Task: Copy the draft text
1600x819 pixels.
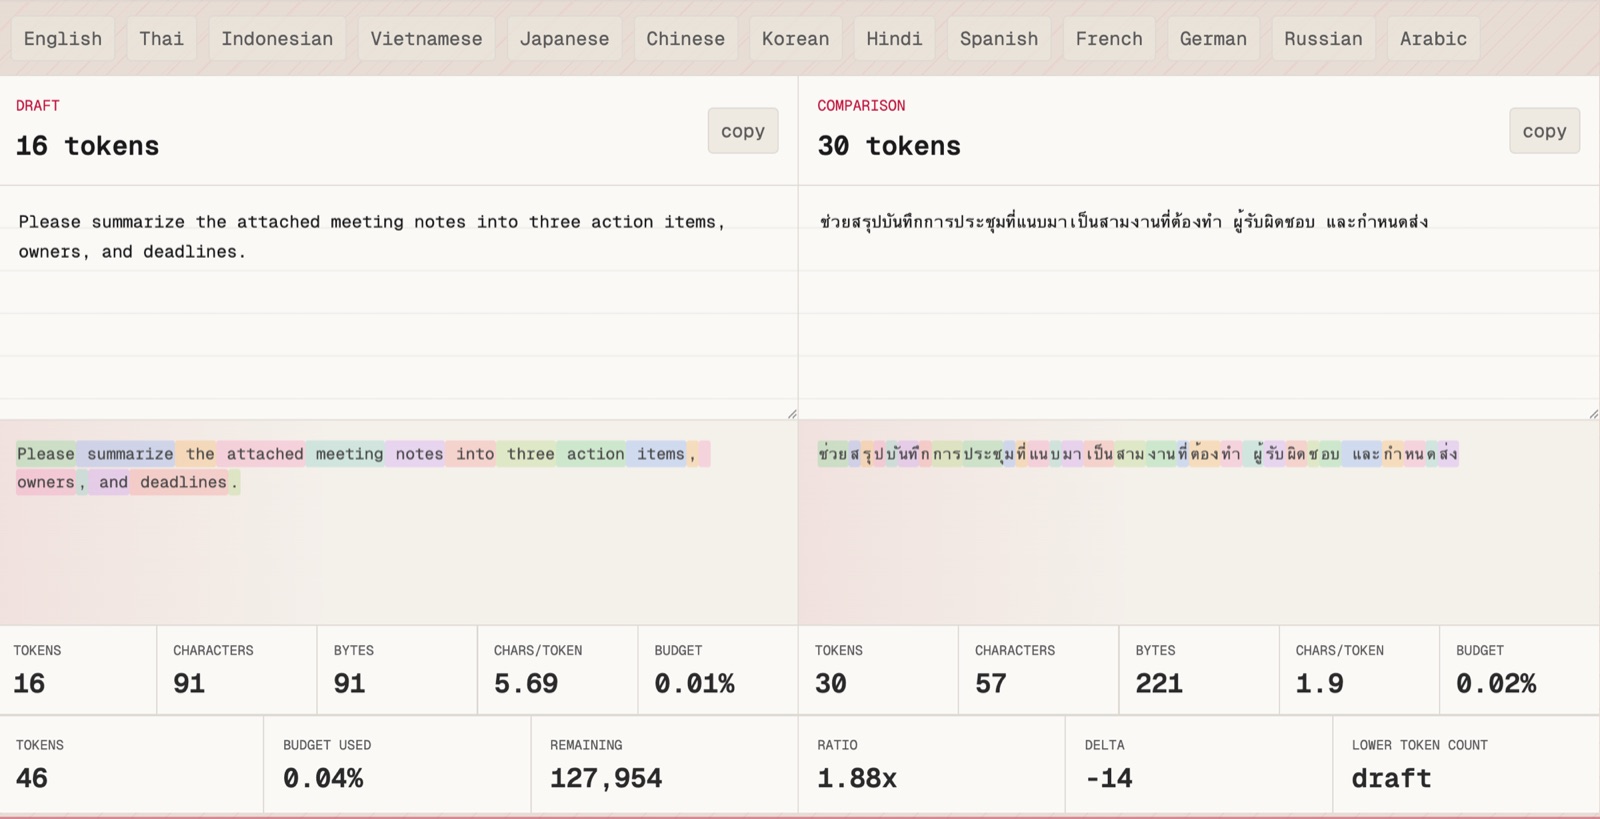Action: (x=743, y=131)
